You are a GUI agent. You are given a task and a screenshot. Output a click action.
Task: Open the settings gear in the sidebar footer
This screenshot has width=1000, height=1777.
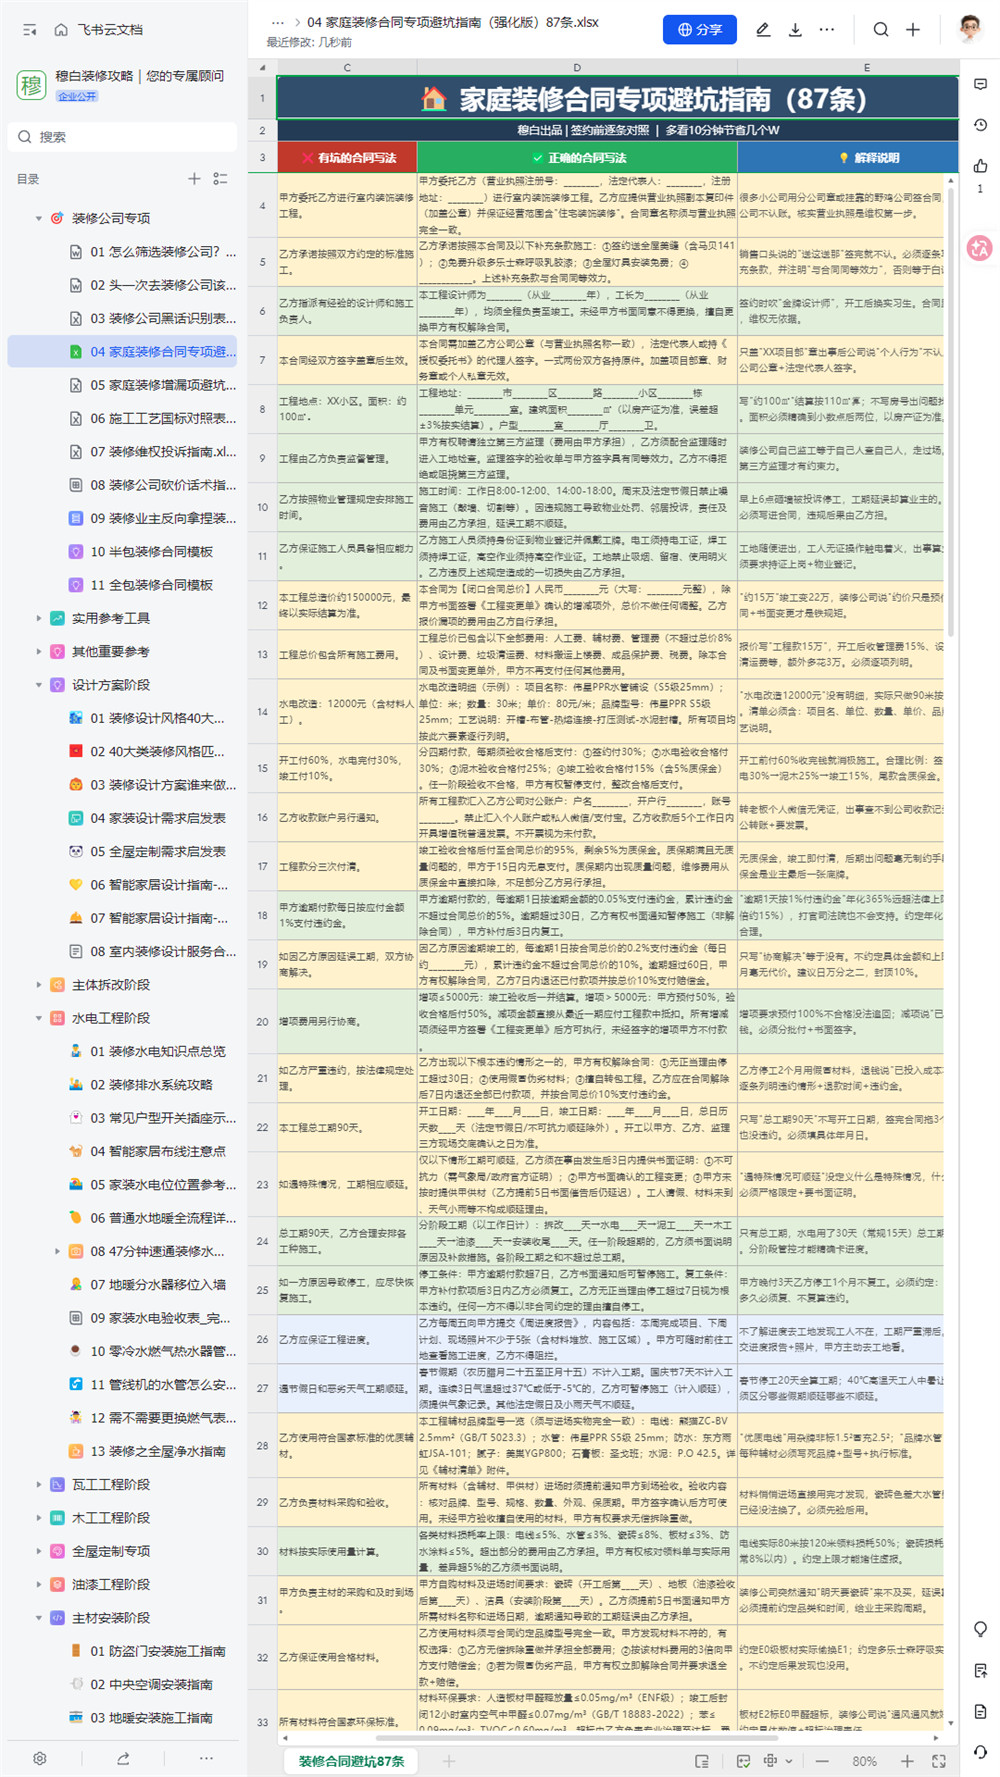[40, 1758]
